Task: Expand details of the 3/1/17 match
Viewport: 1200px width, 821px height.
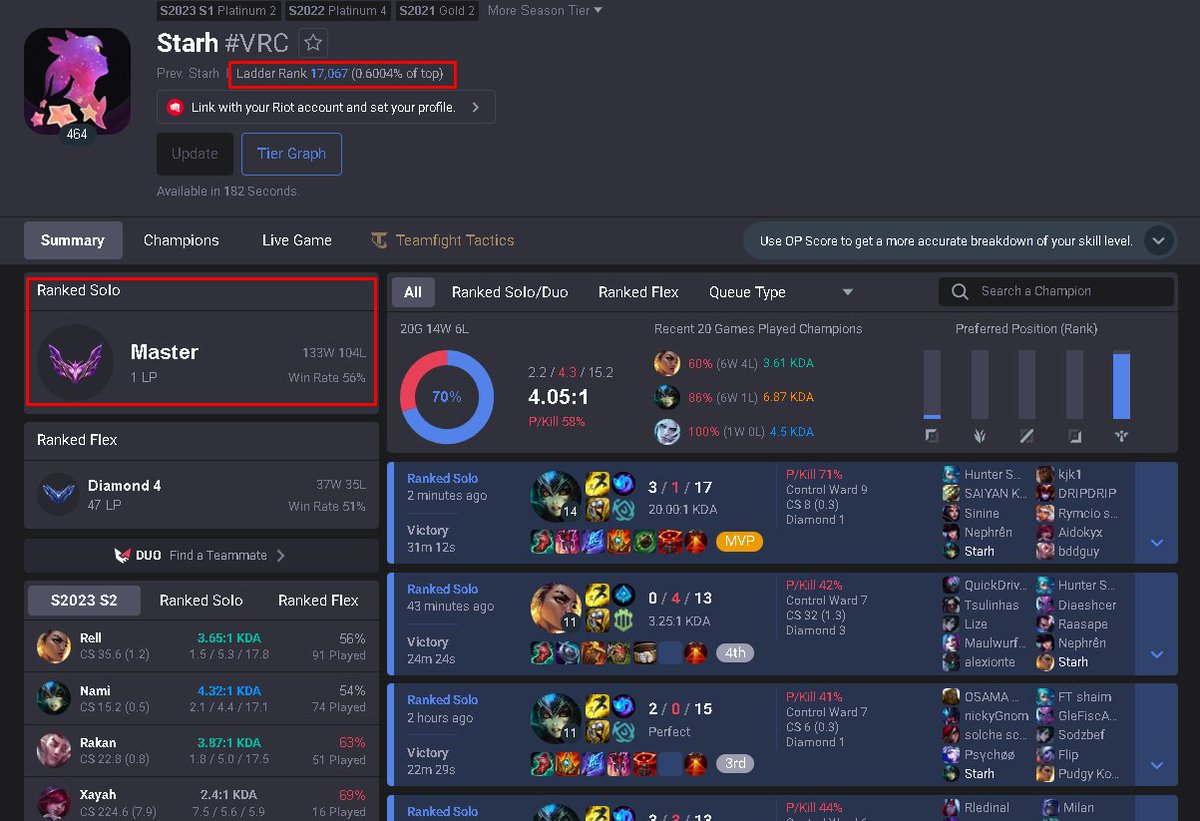Action: tap(1157, 542)
